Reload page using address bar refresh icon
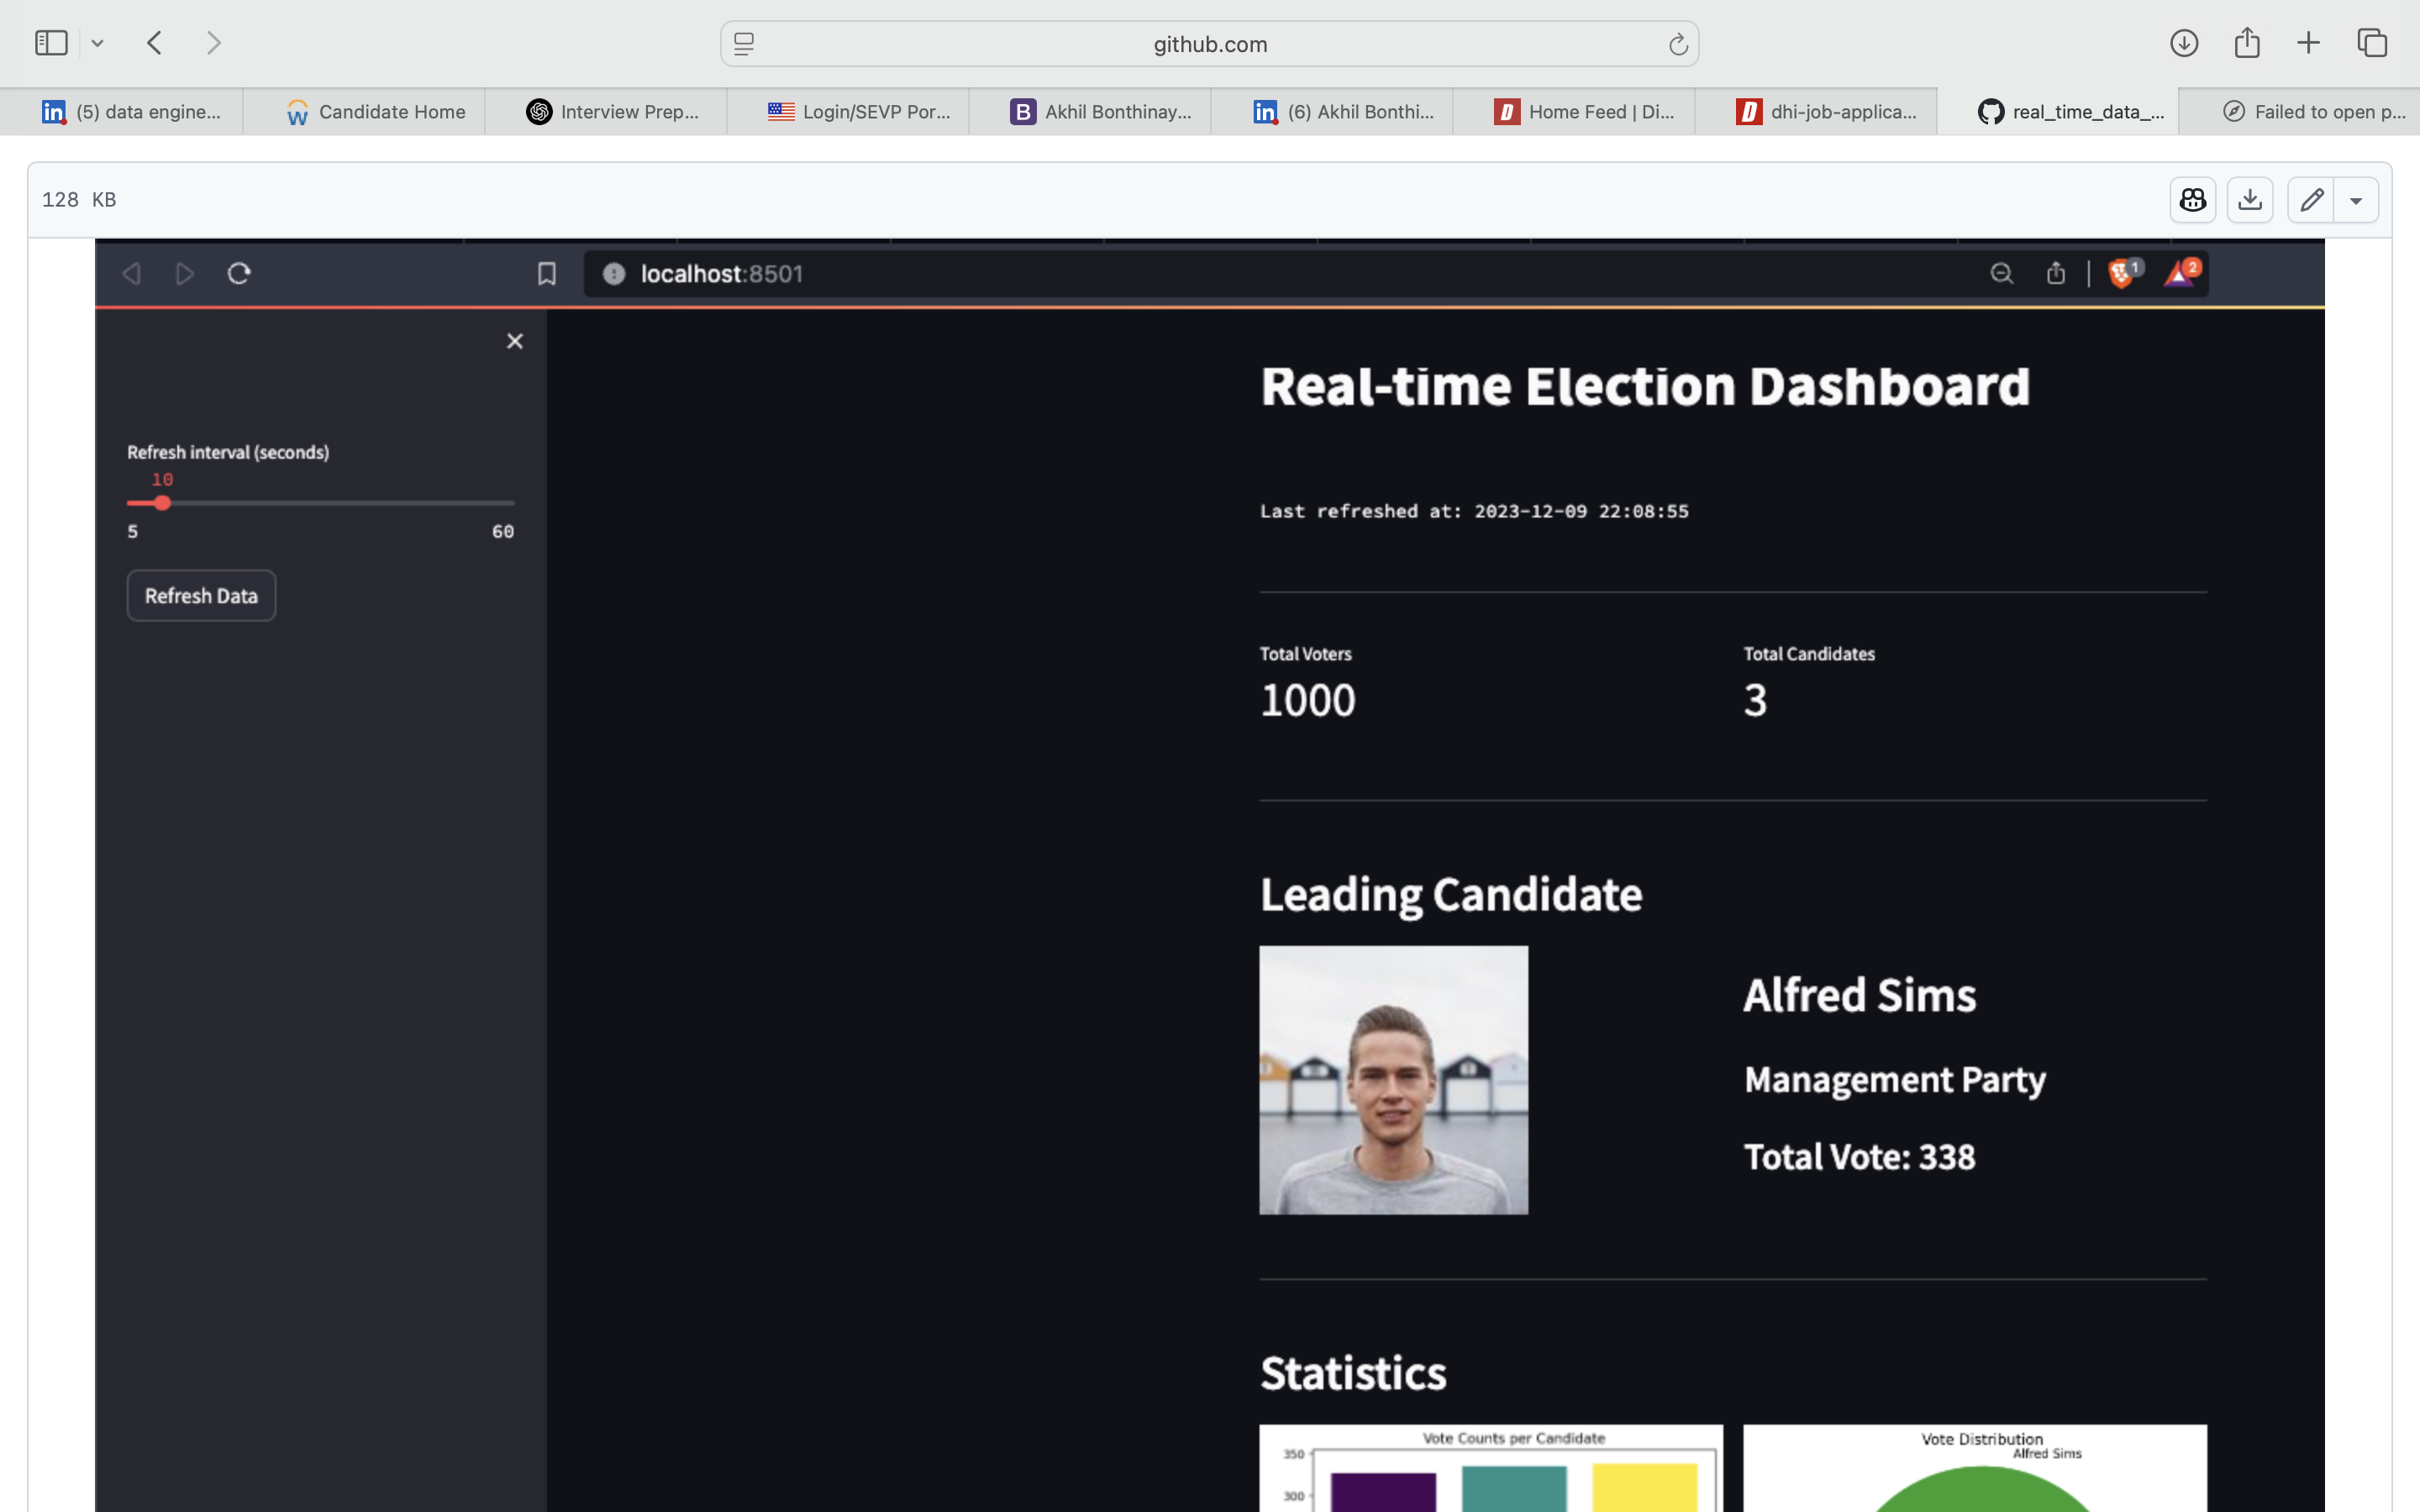2420x1512 pixels. click(1677, 44)
